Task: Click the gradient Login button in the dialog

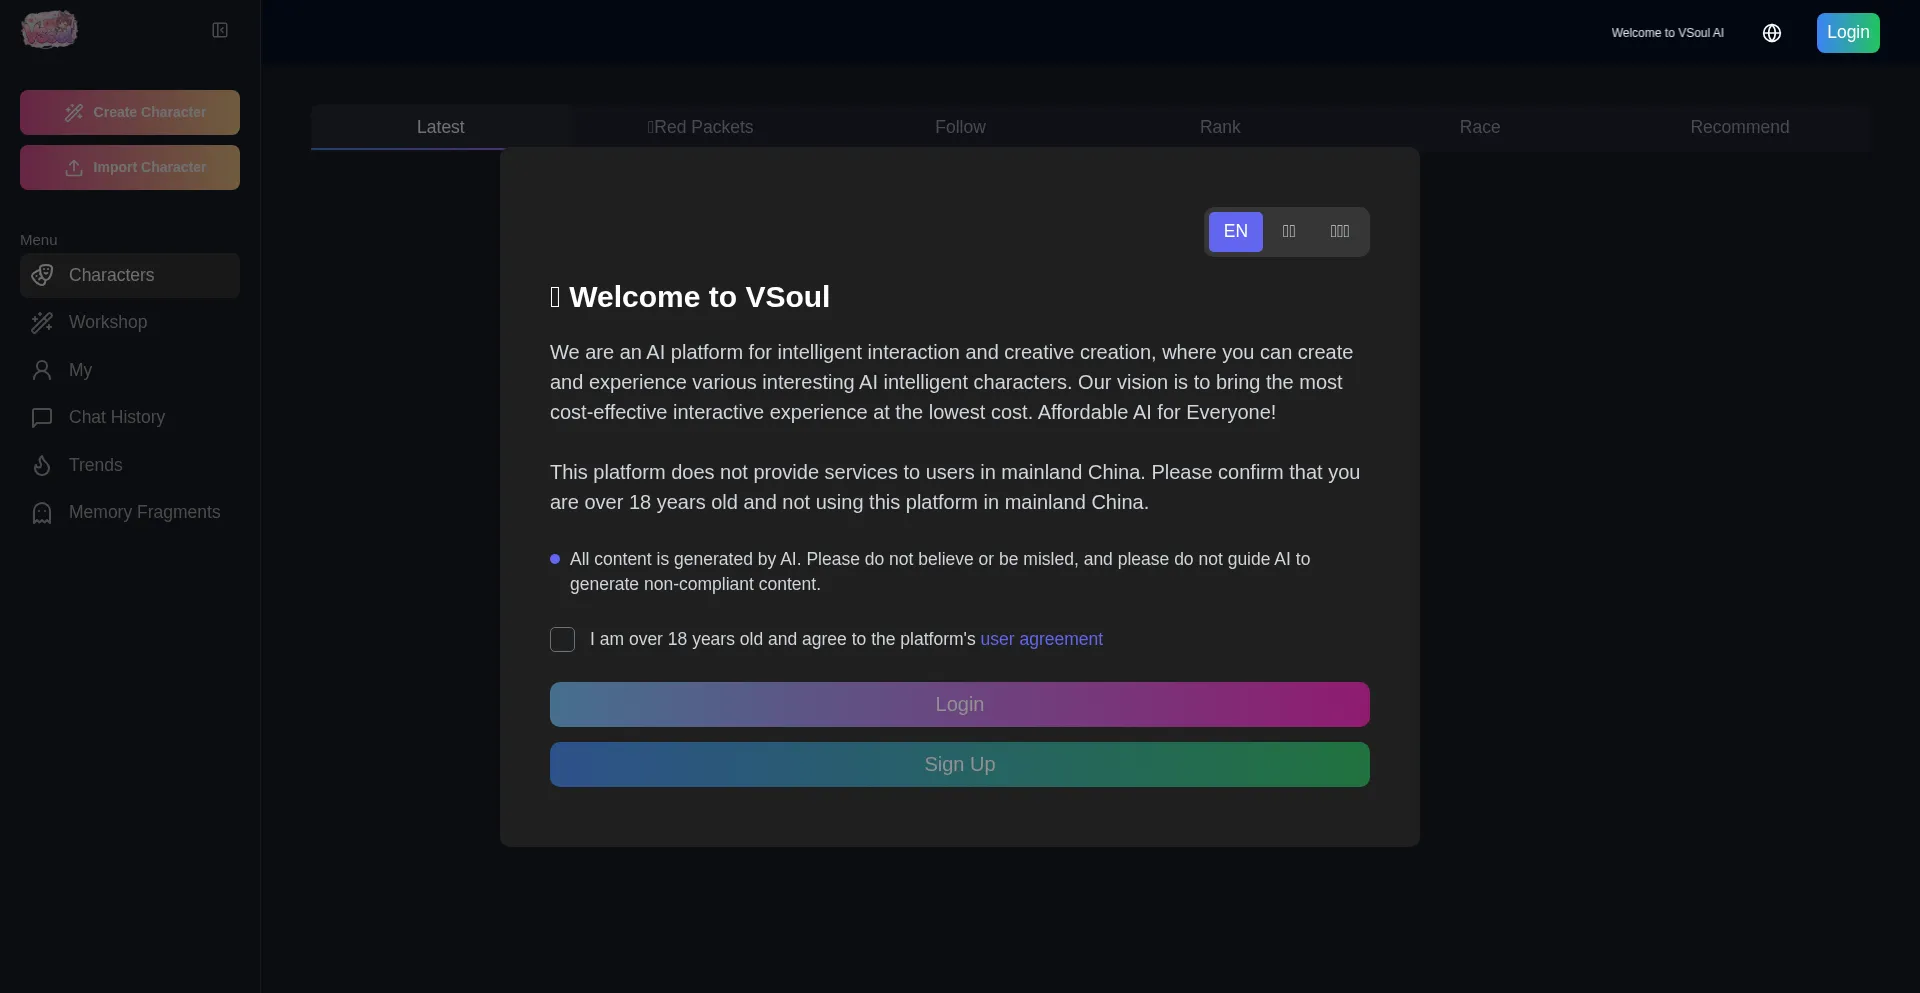Action: coord(960,704)
